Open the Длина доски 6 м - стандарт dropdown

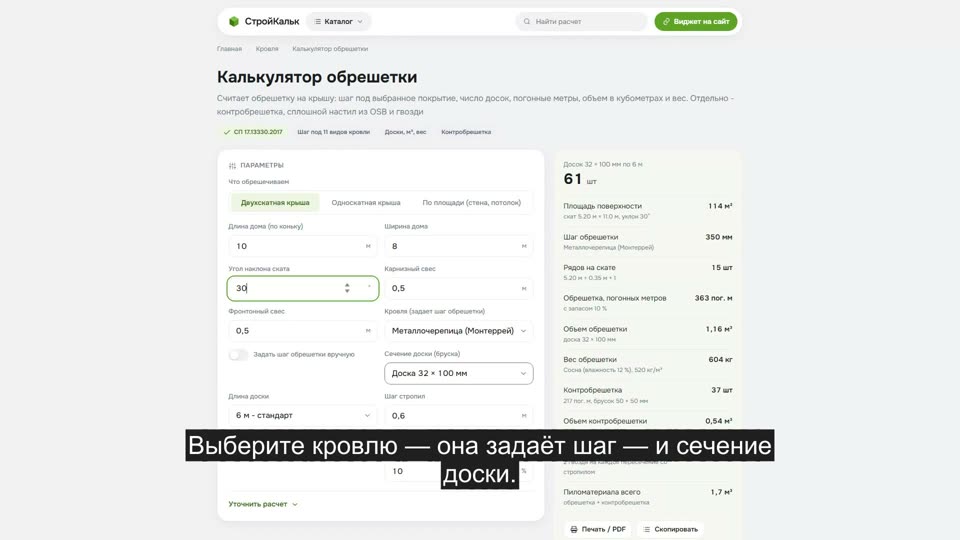tap(302, 416)
